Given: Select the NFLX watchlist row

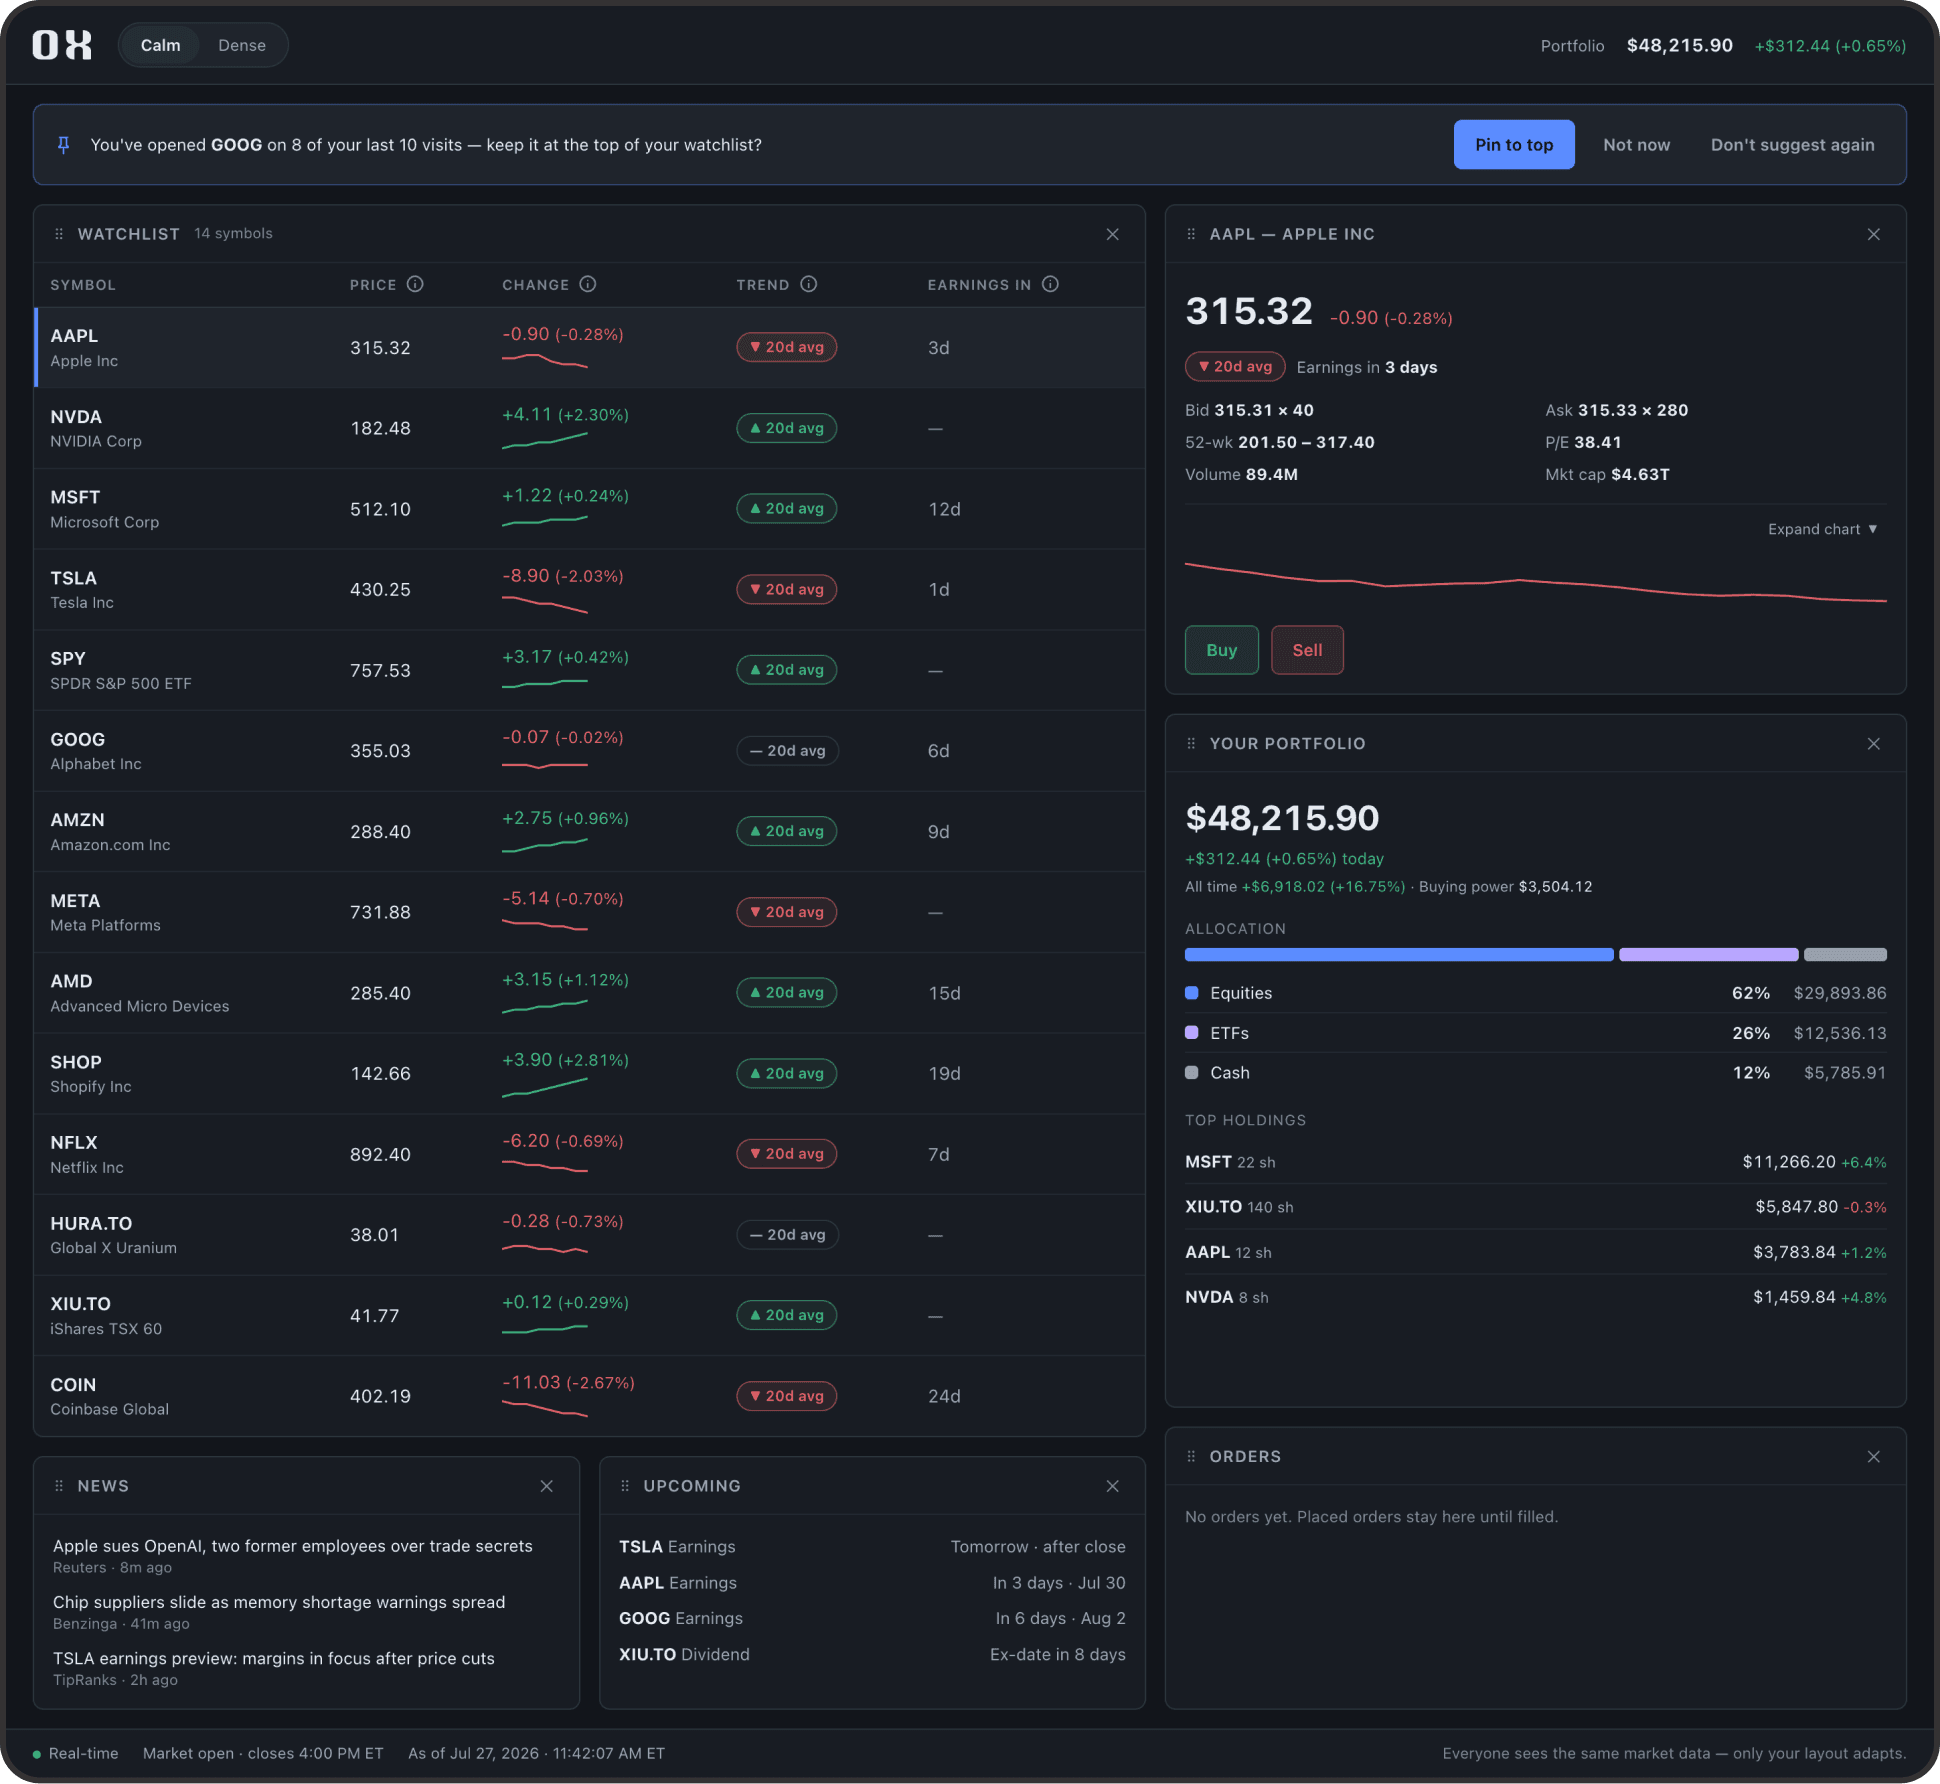Looking at the screenshot, I should (x=590, y=1154).
